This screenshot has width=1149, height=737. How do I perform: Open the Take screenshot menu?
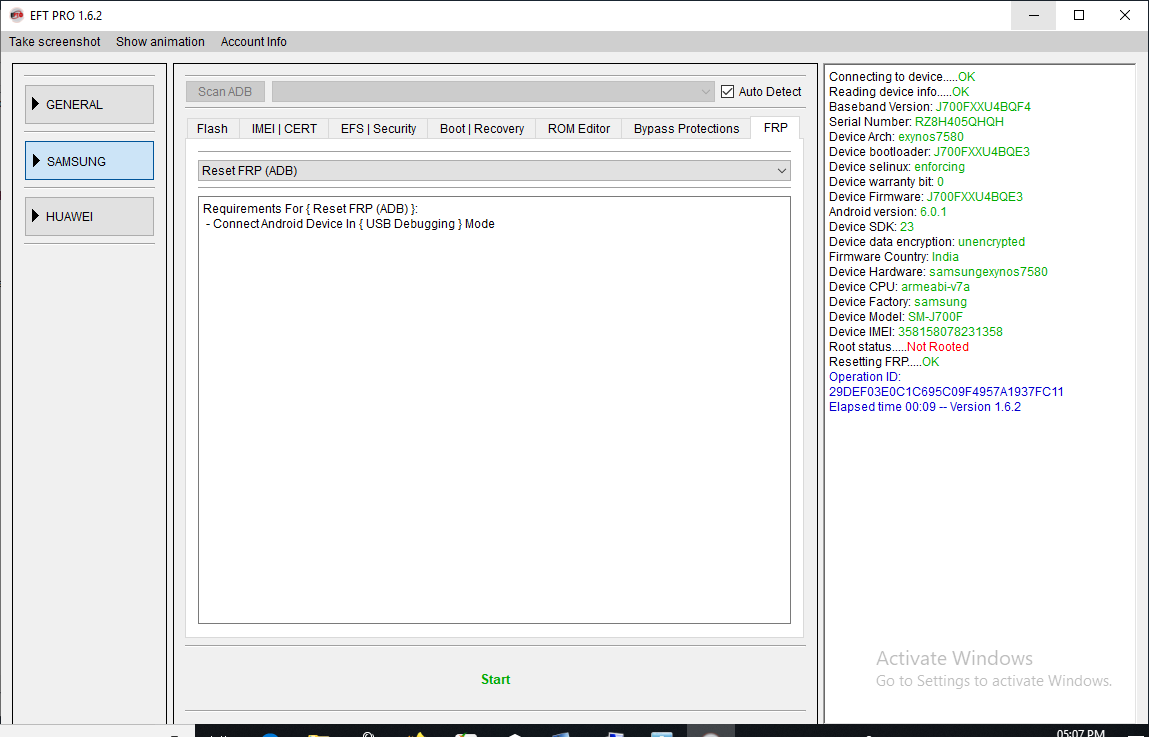point(55,42)
